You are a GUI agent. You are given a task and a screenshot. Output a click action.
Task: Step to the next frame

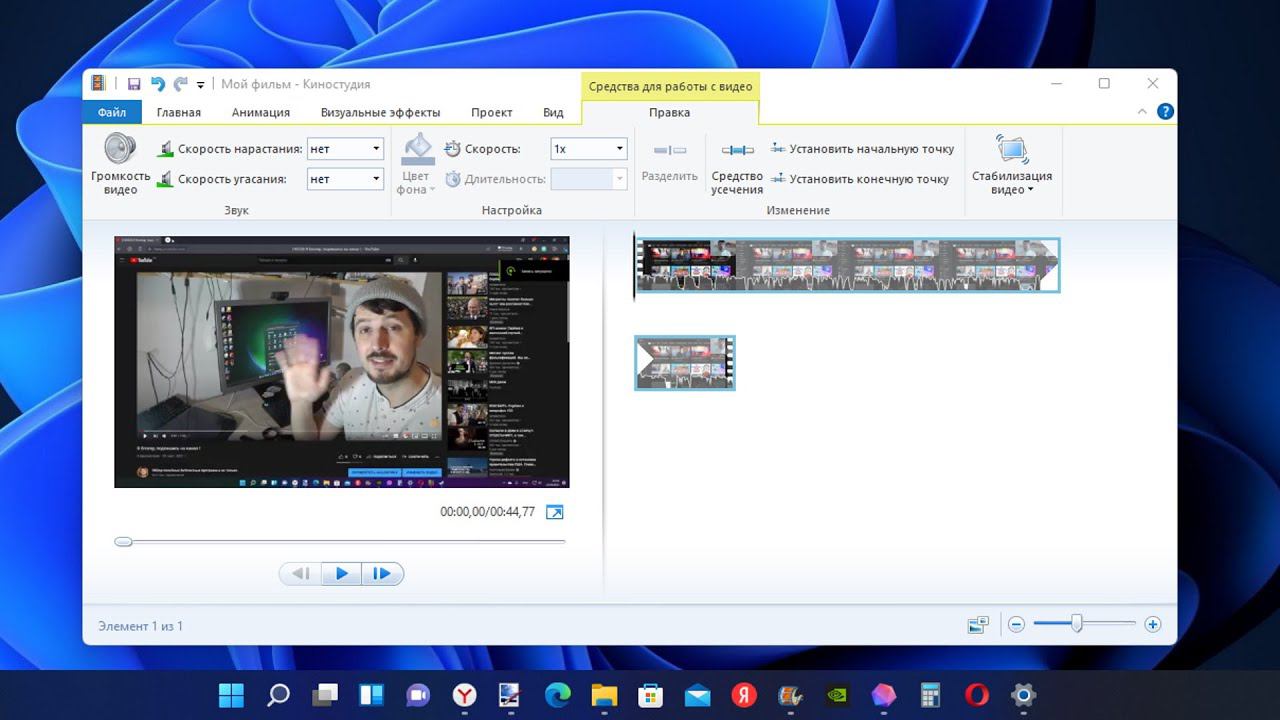382,574
